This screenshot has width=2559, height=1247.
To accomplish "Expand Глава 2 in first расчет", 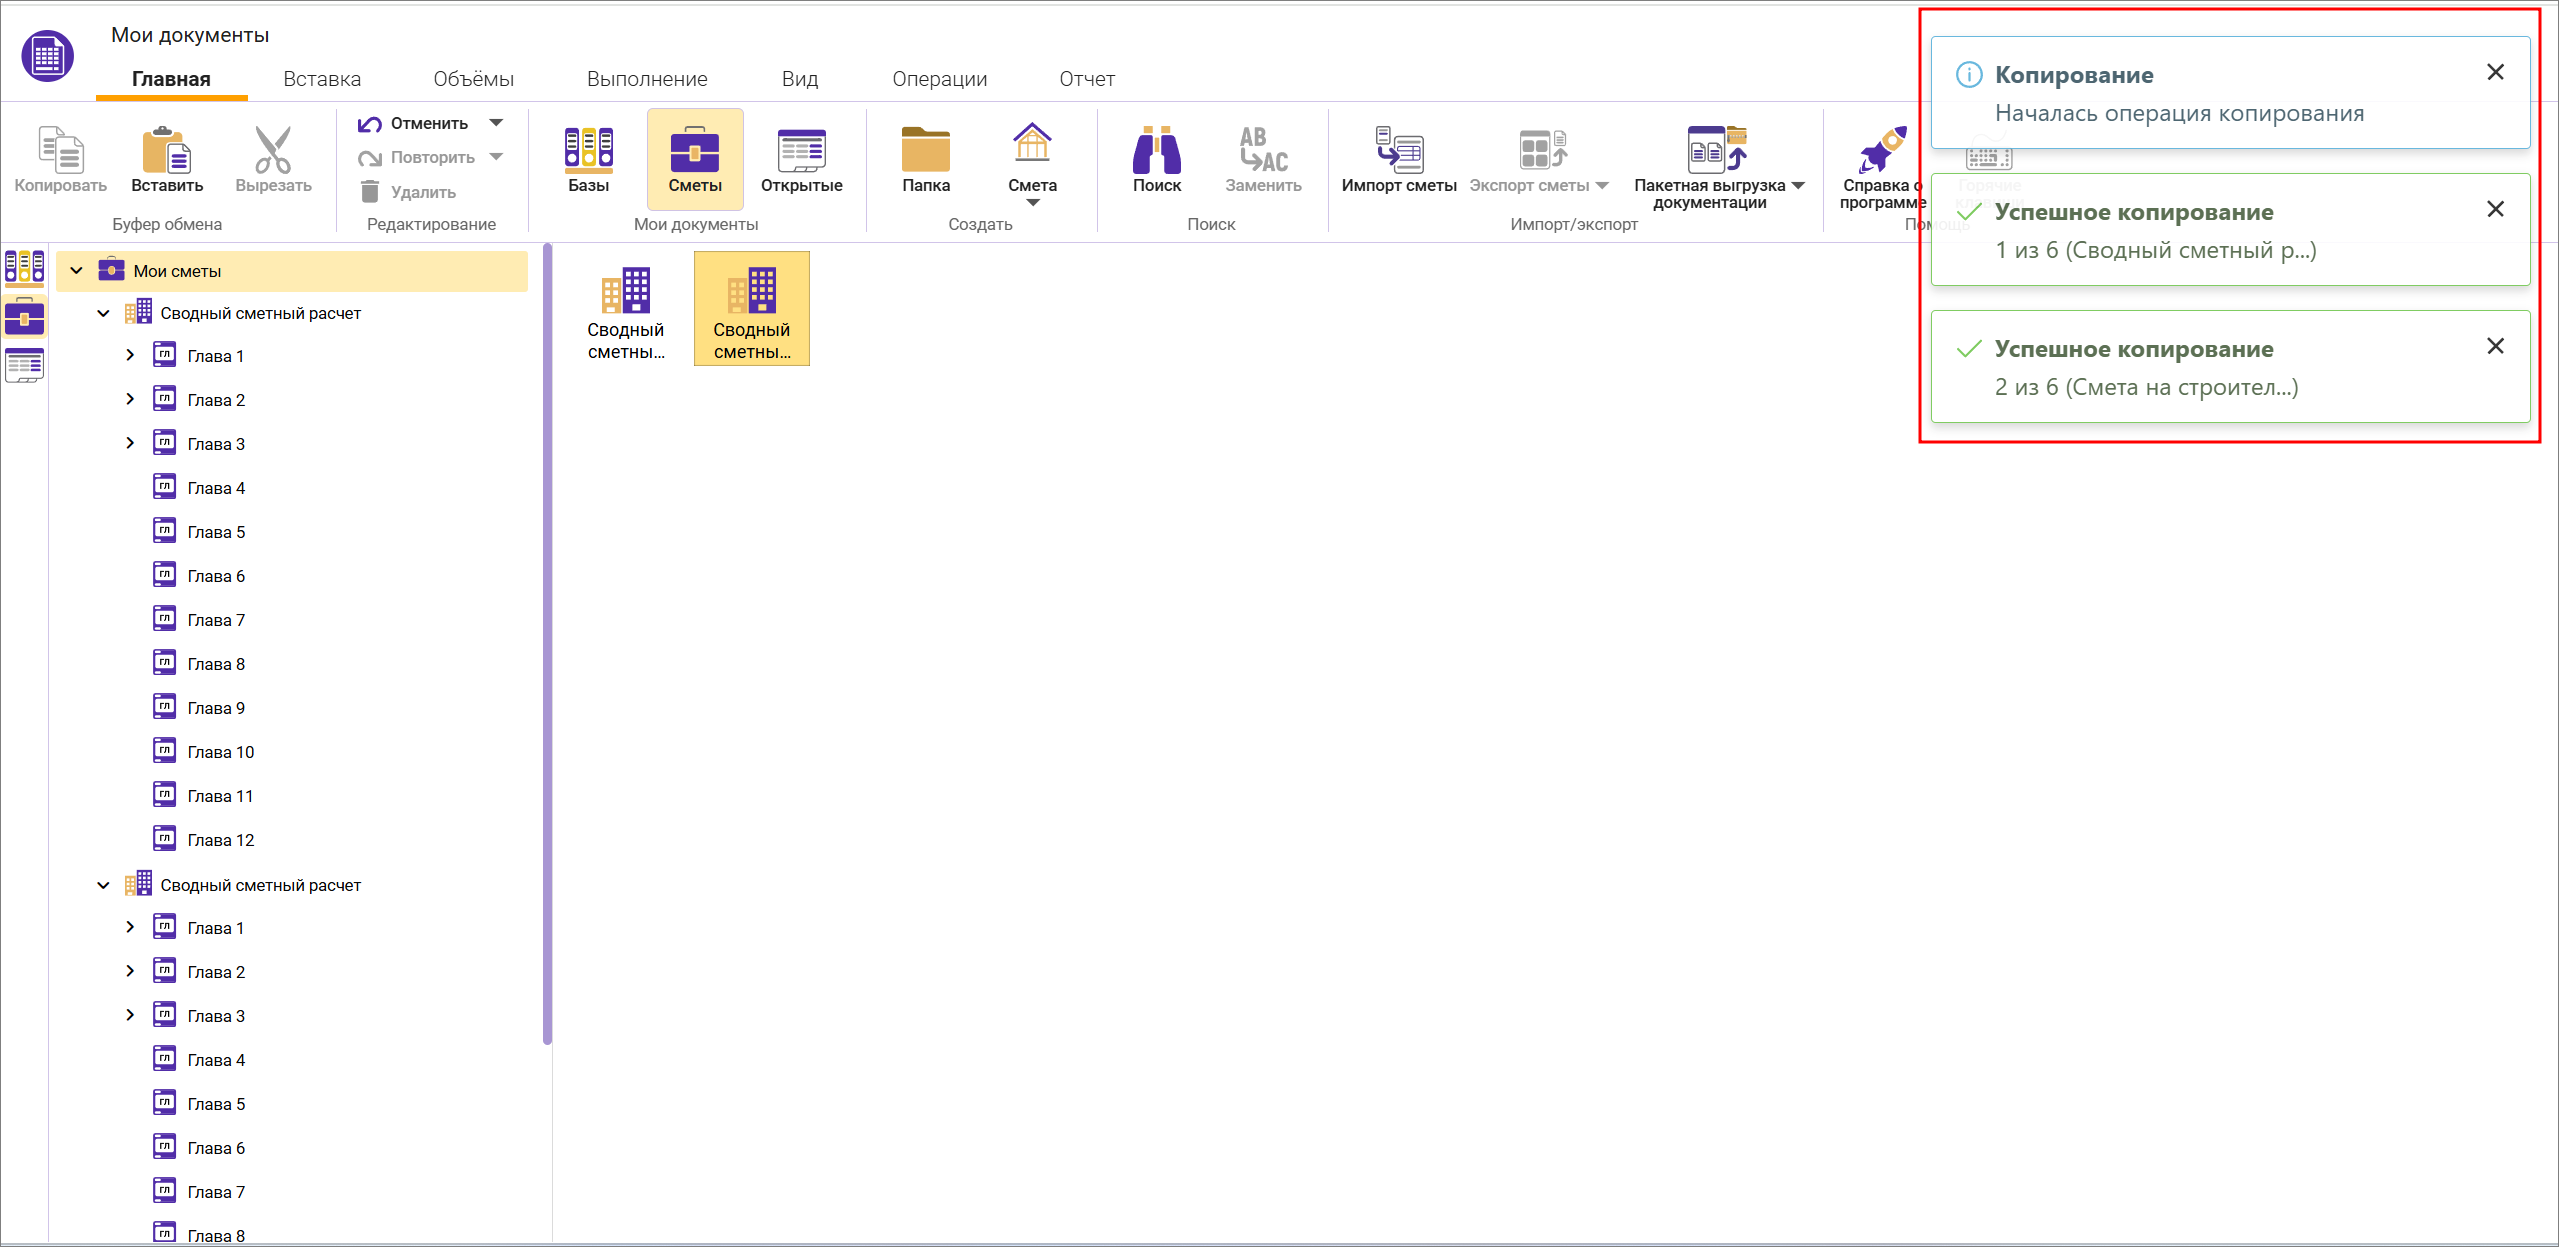I will pyautogui.click(x=130, y=400).
